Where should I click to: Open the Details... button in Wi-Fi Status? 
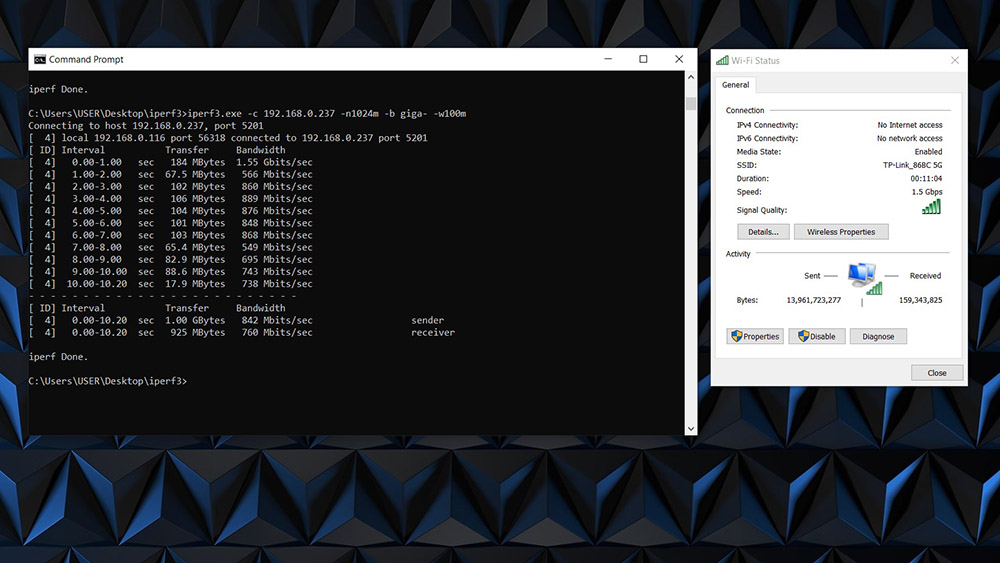click(763, 231)
